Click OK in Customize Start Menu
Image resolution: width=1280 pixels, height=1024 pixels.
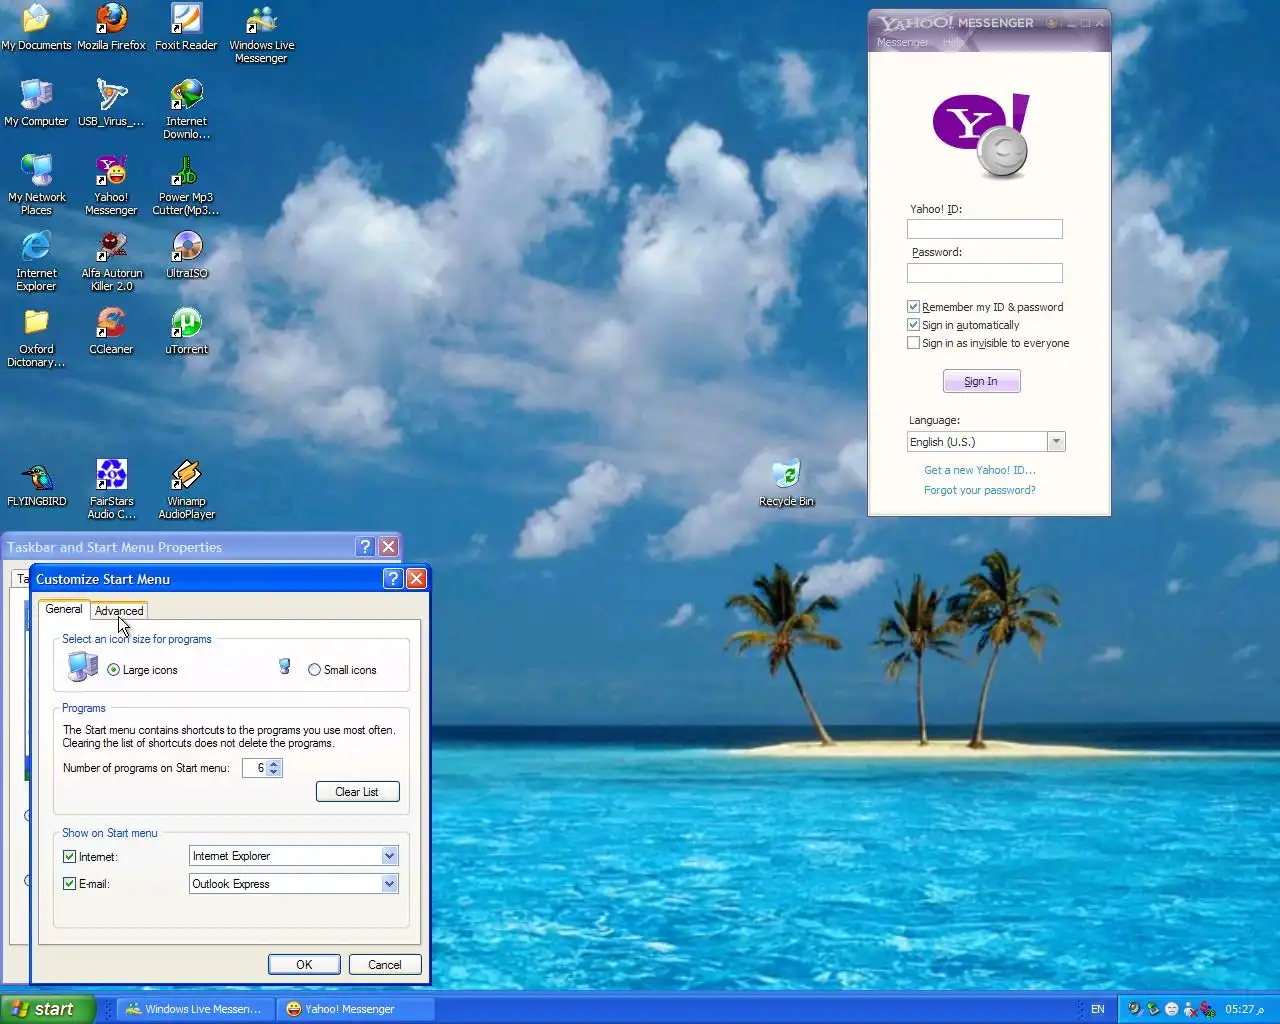[304, 965]
